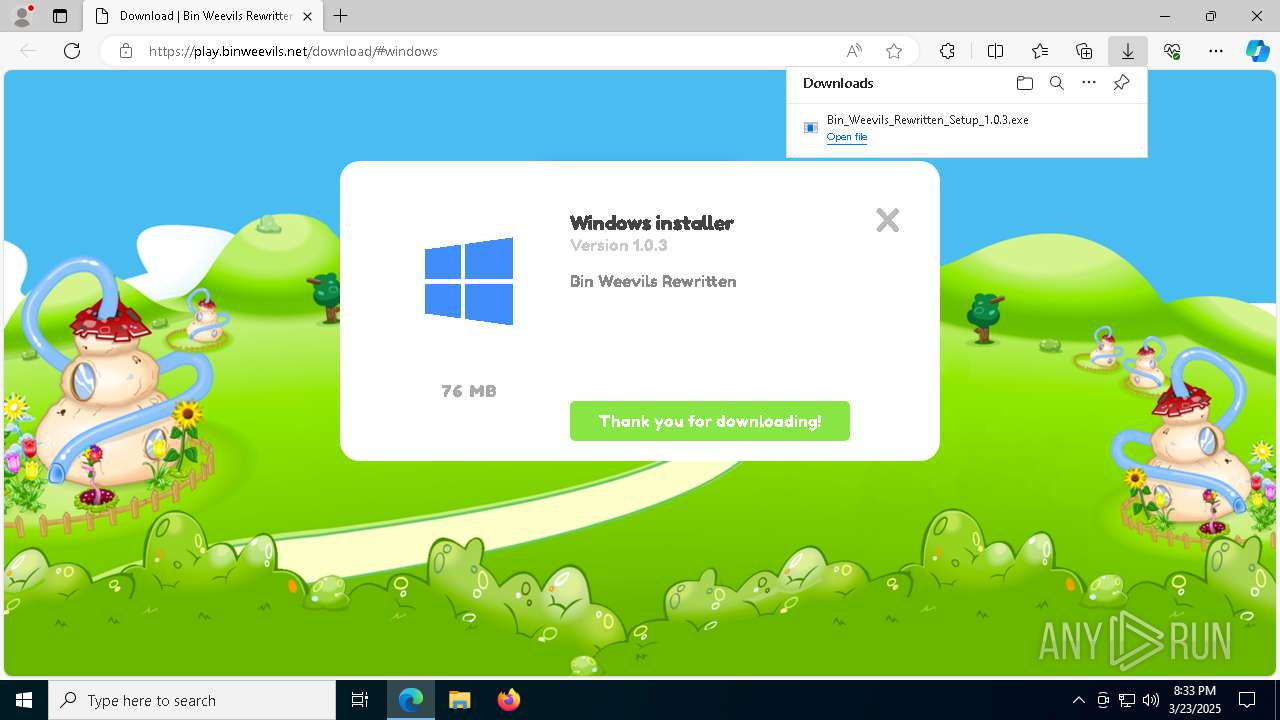This screenshot has height=720, width=1280.
Task: Pin the Downloads panel
Action: pyautogui.click(x=1121, y=83)
